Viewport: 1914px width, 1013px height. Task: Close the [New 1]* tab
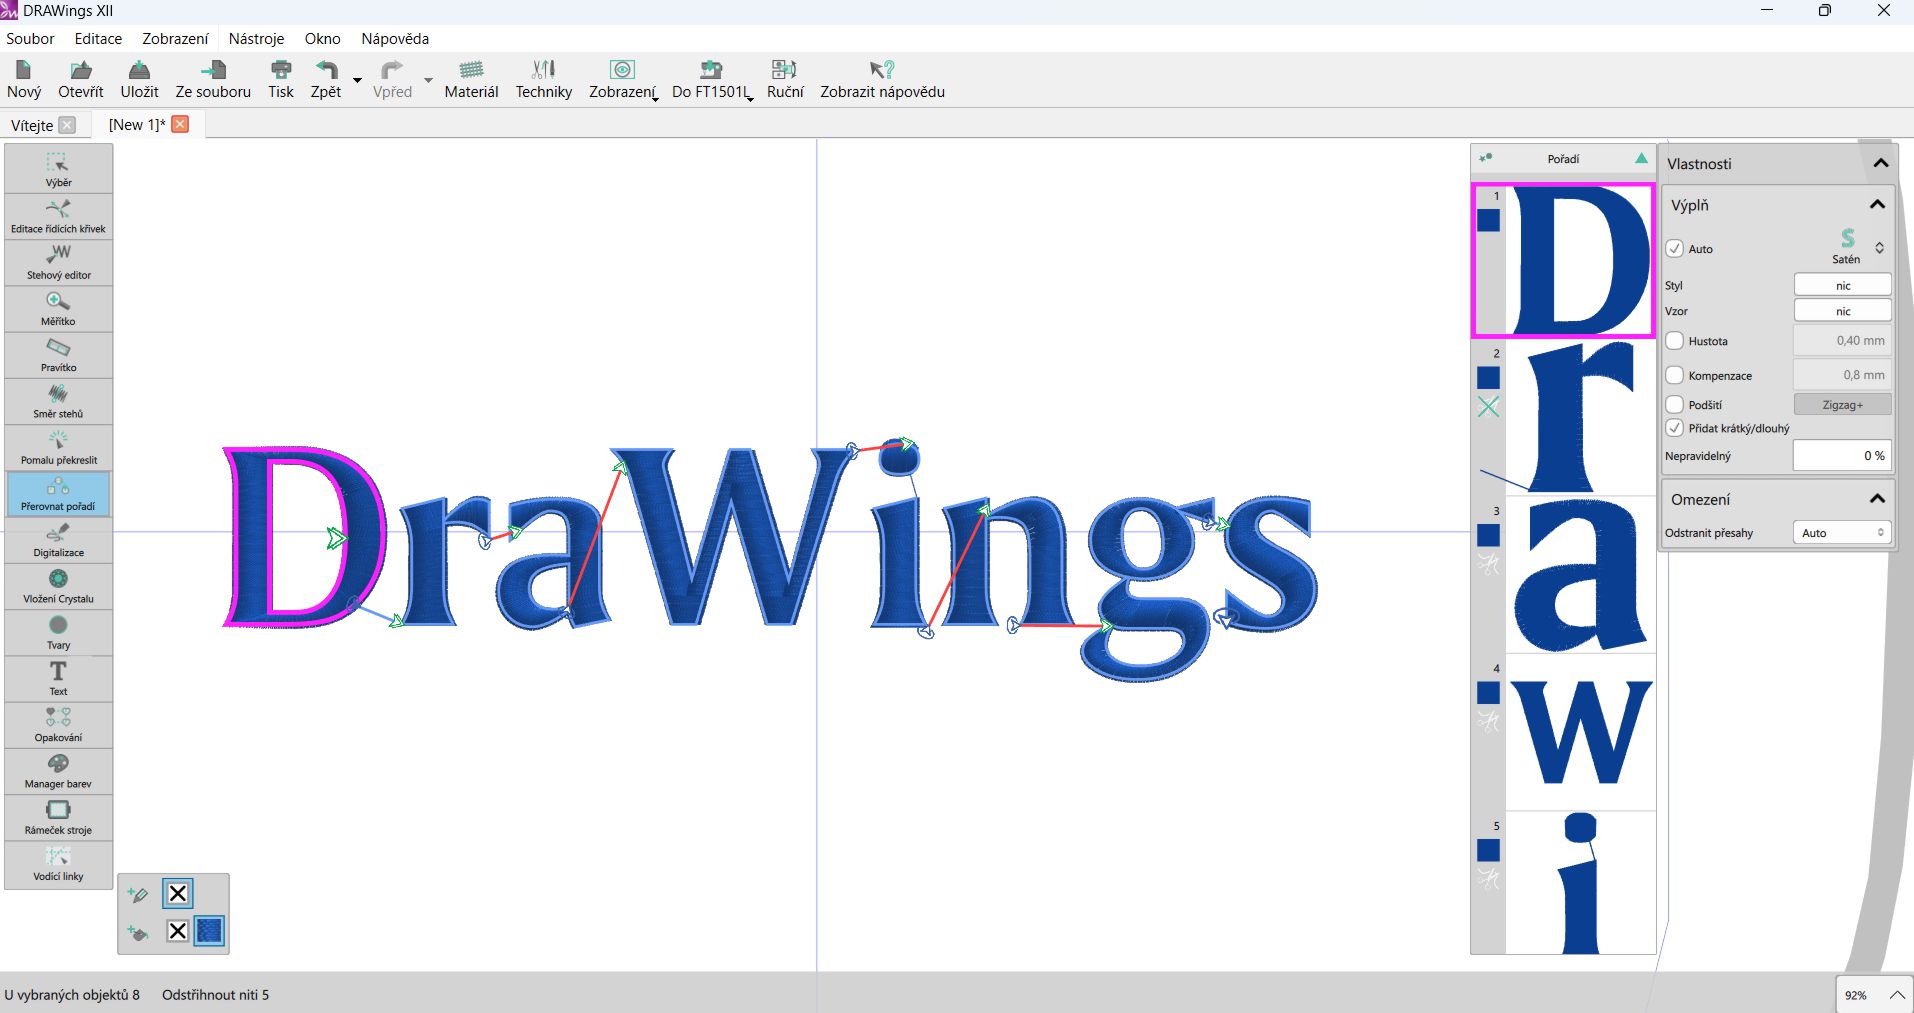click(x=180, y=124)
